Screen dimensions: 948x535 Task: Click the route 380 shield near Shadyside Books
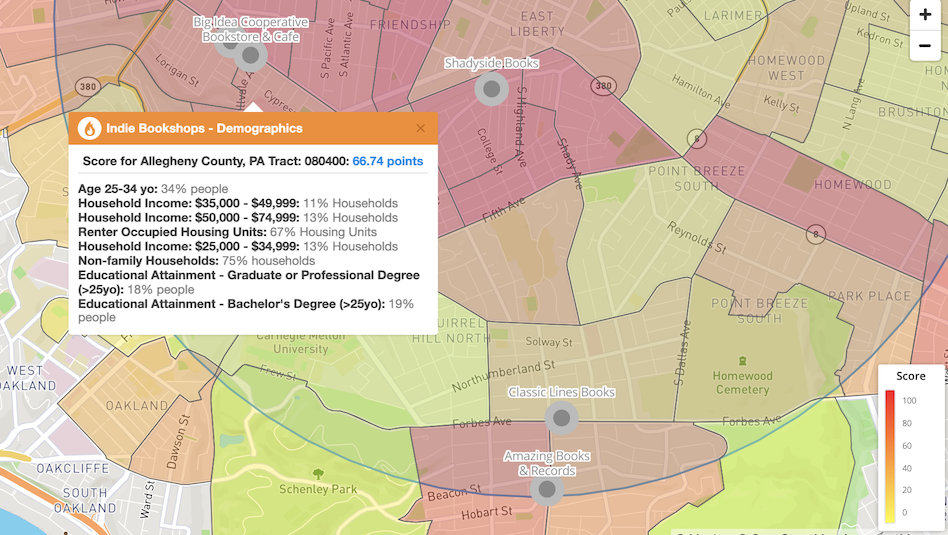tap(603, 86)
